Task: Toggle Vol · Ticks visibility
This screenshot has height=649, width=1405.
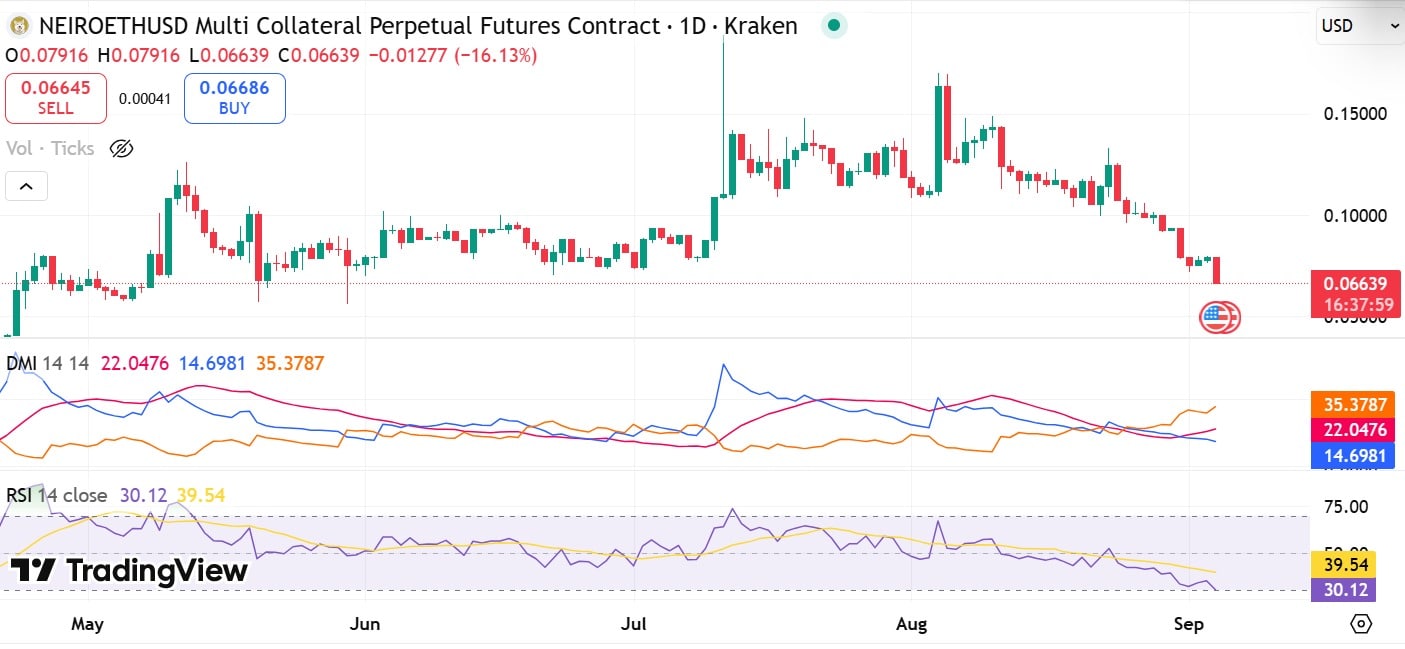Action: 50,148
